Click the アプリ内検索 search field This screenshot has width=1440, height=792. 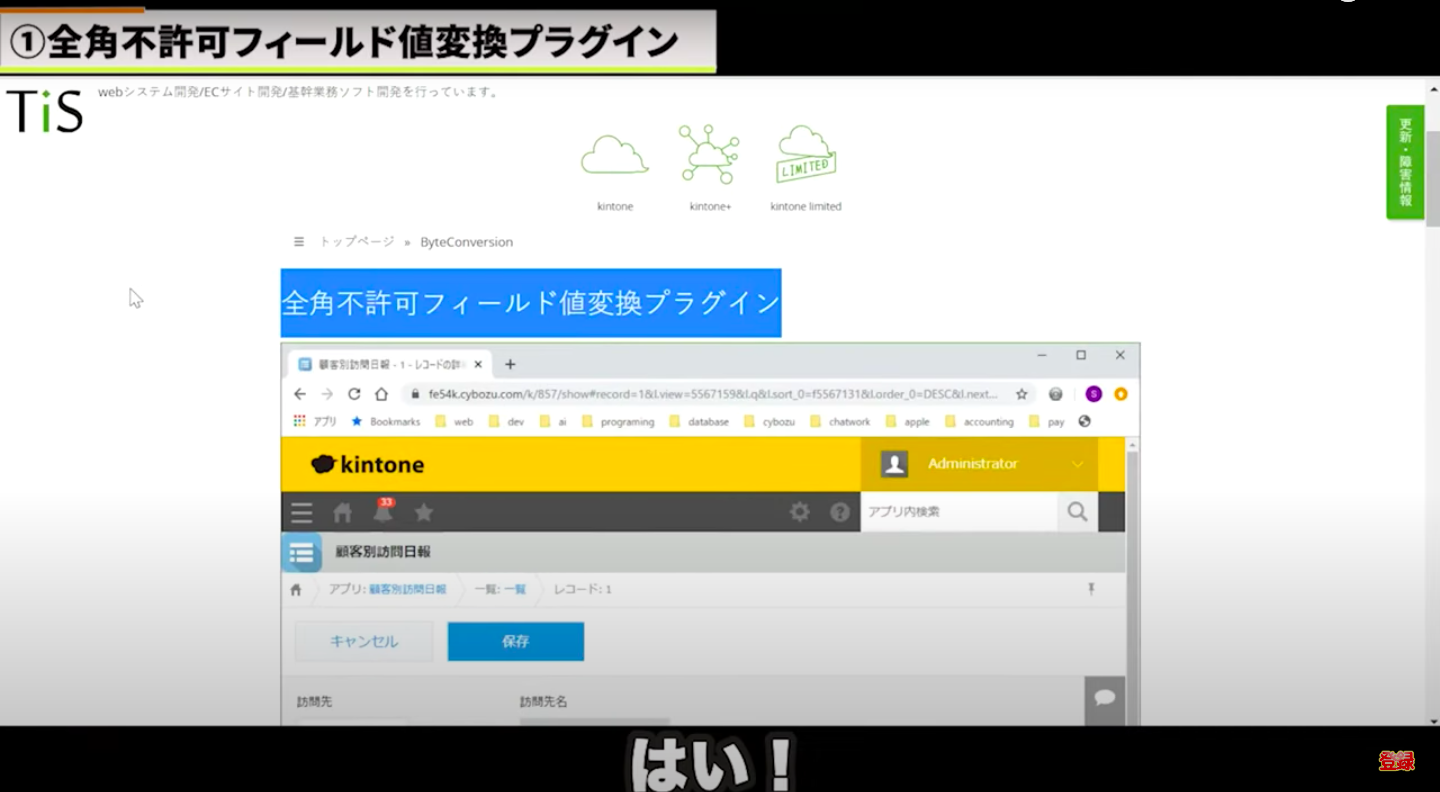pos(957,512)
